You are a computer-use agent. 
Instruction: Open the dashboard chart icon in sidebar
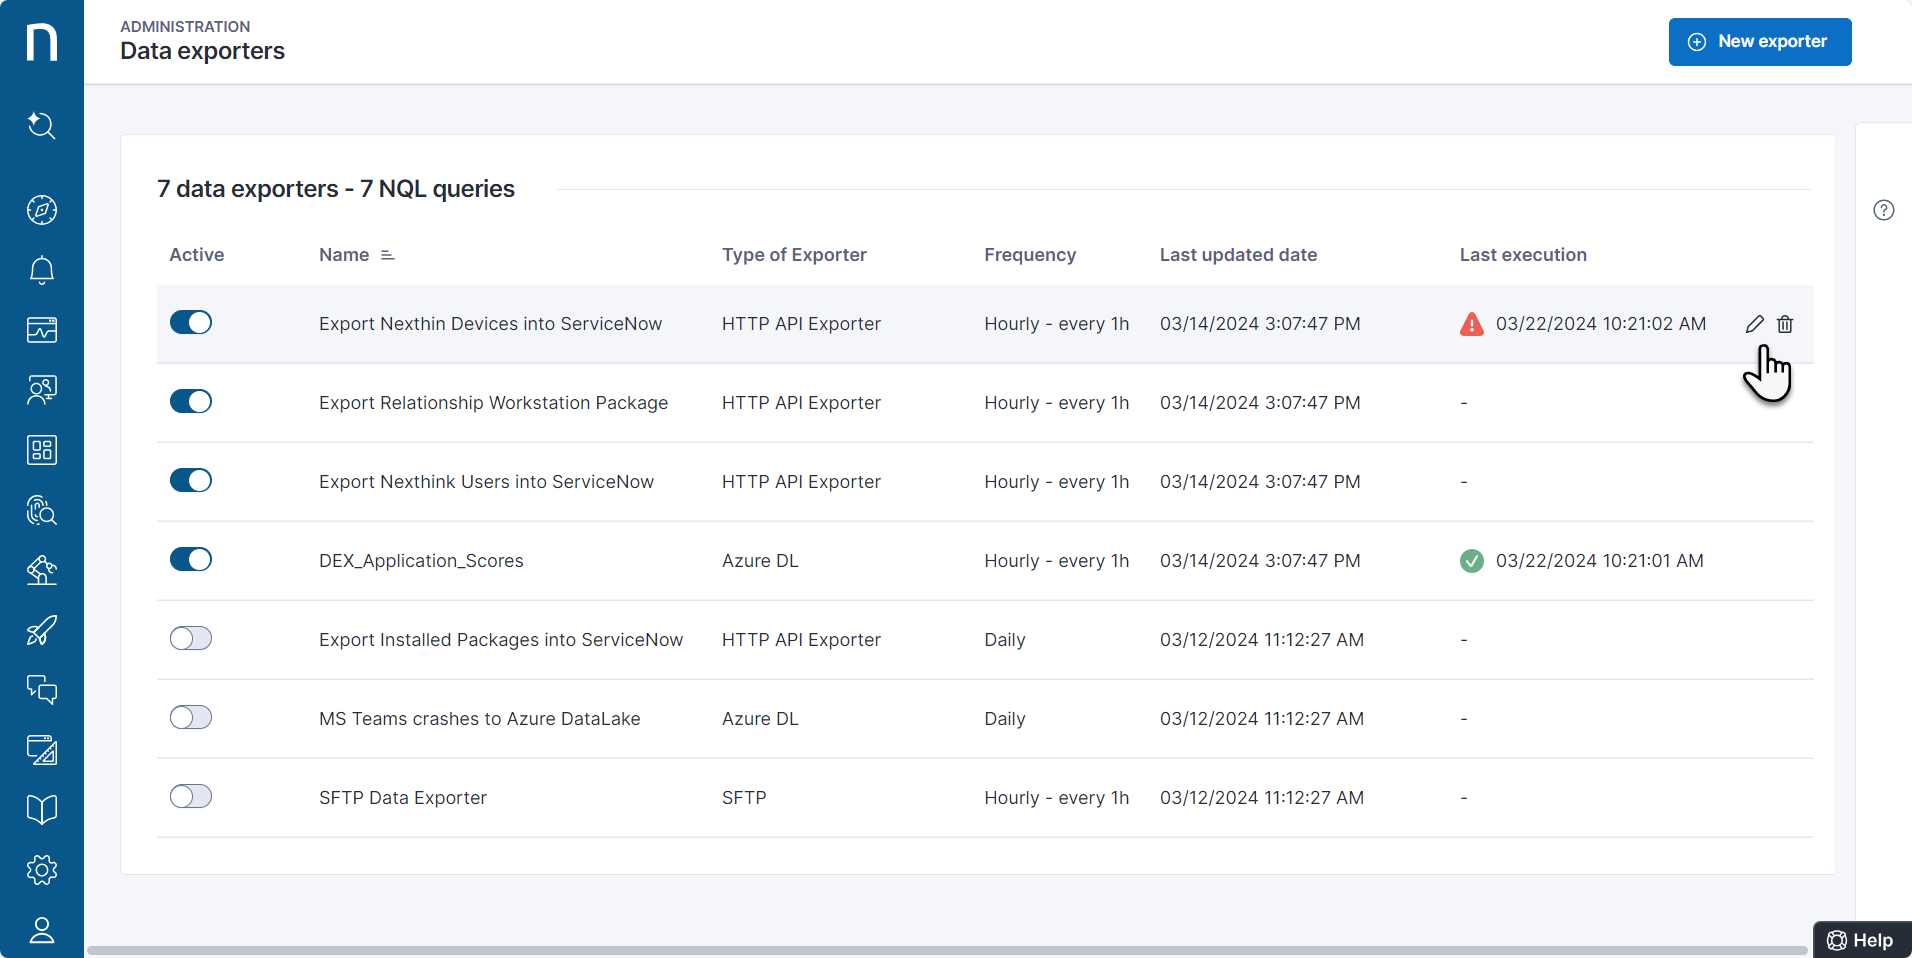tap(41, 330)
